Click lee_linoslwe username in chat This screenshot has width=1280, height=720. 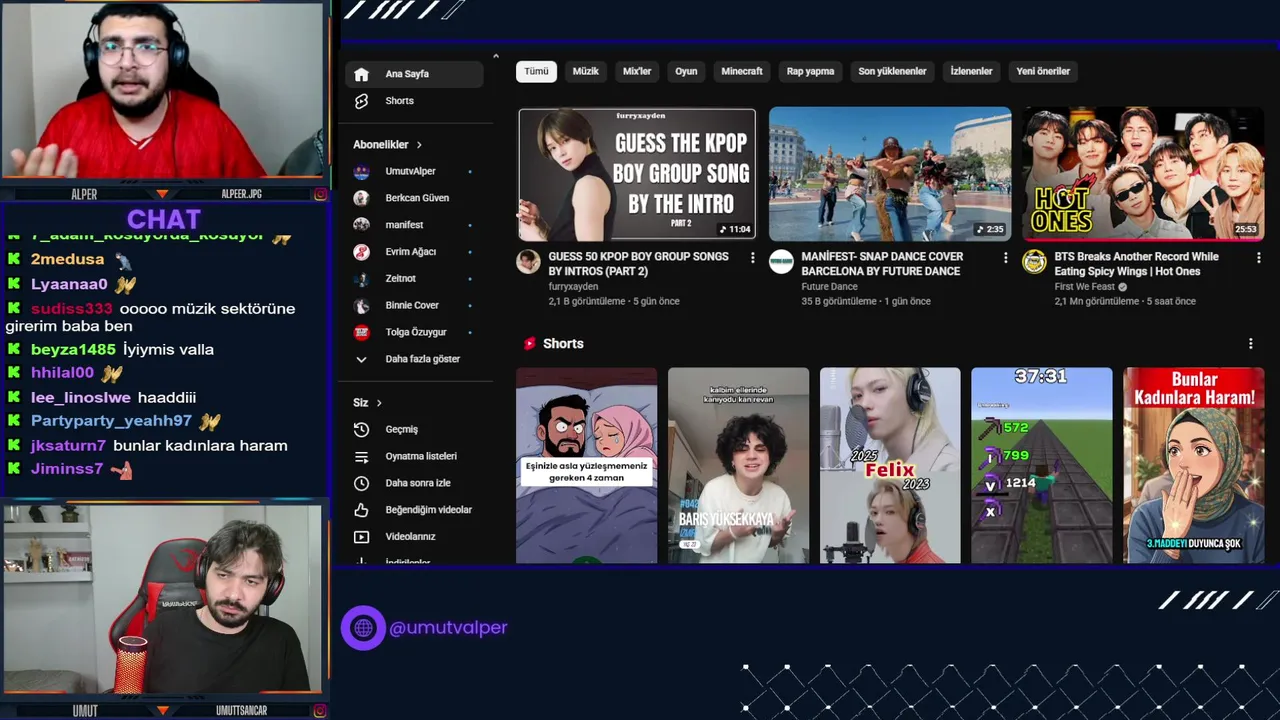[81, 398]
